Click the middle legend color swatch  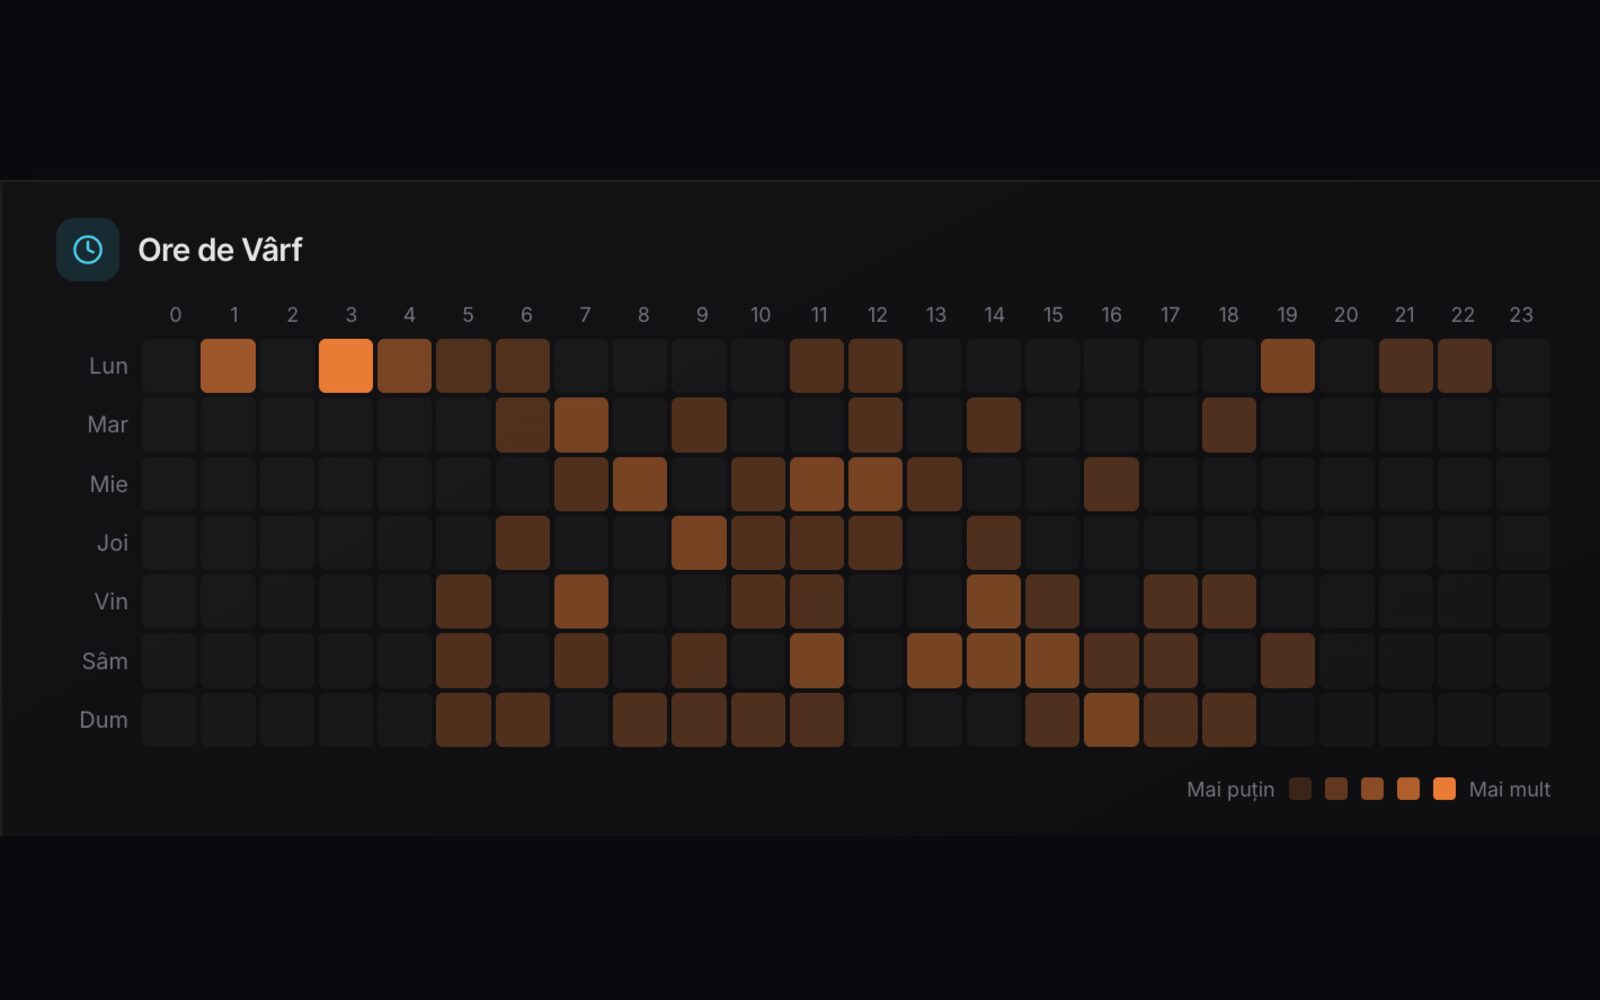click(x=1372, y=789)
